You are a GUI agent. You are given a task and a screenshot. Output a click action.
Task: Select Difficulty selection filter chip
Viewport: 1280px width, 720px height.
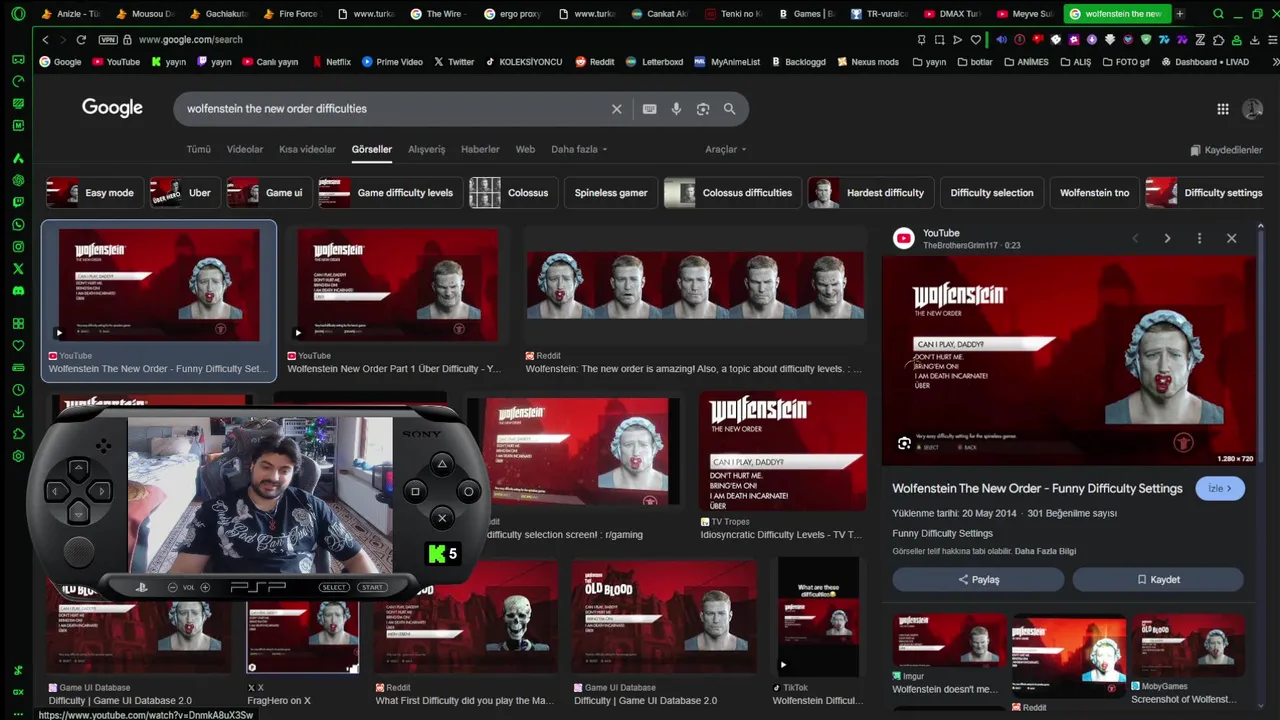pyautogui.click(x=992, y=193)
